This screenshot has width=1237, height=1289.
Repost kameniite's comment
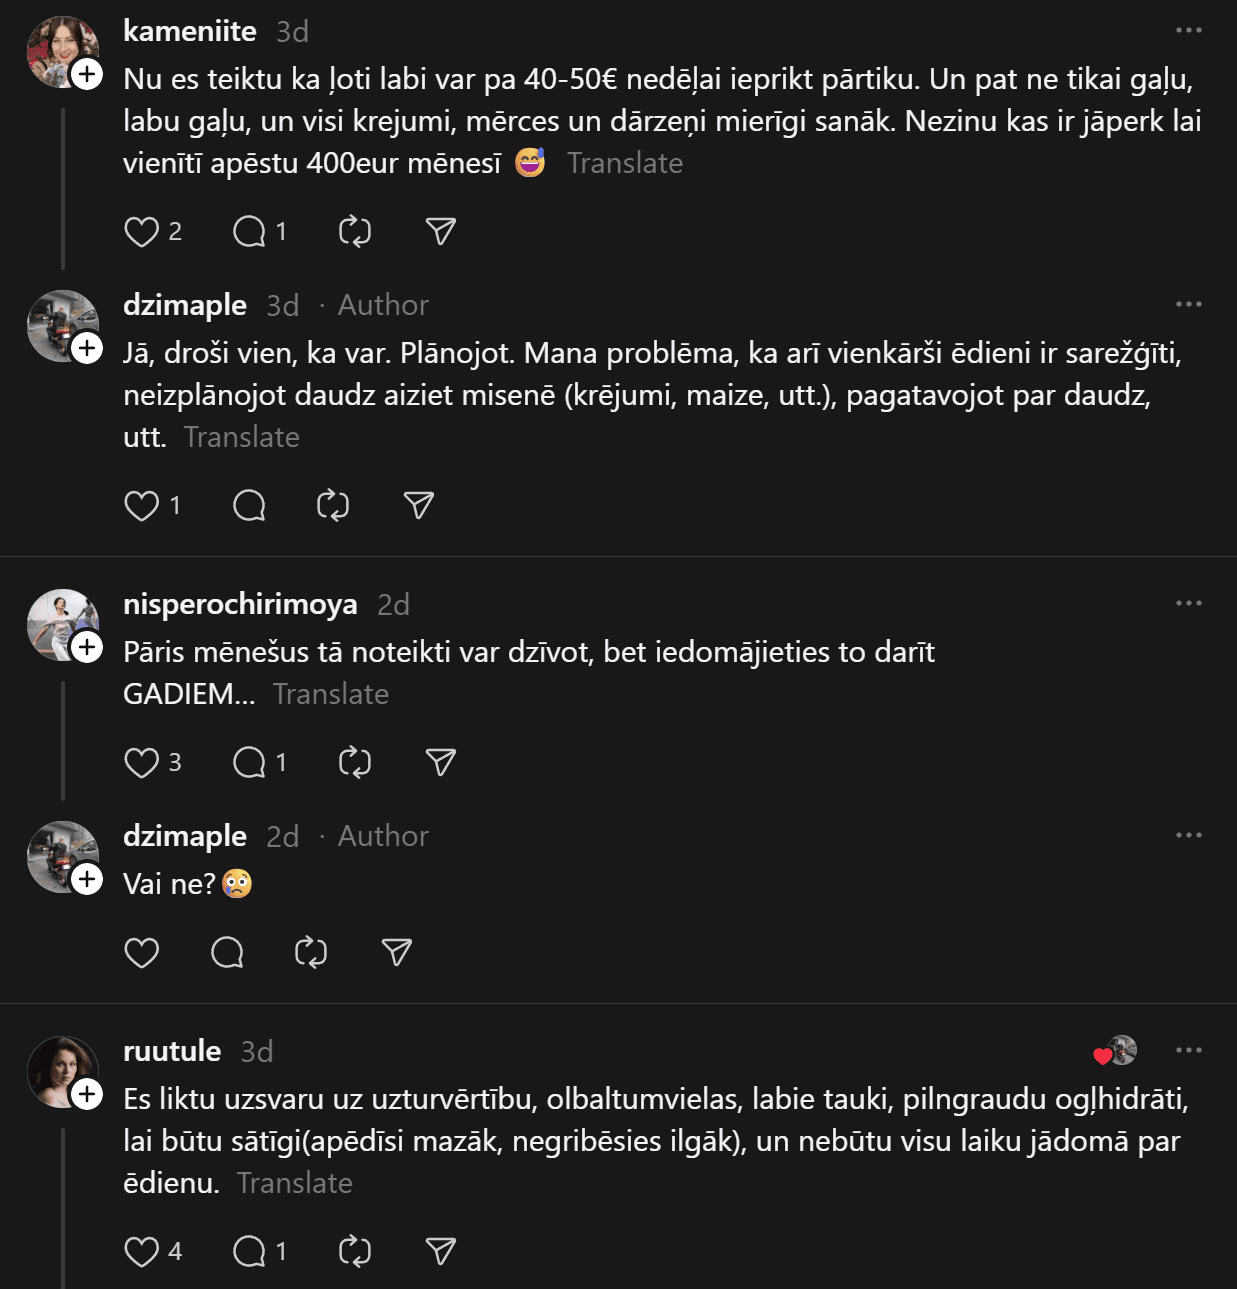pyautogui.click(x=355, y=232)
